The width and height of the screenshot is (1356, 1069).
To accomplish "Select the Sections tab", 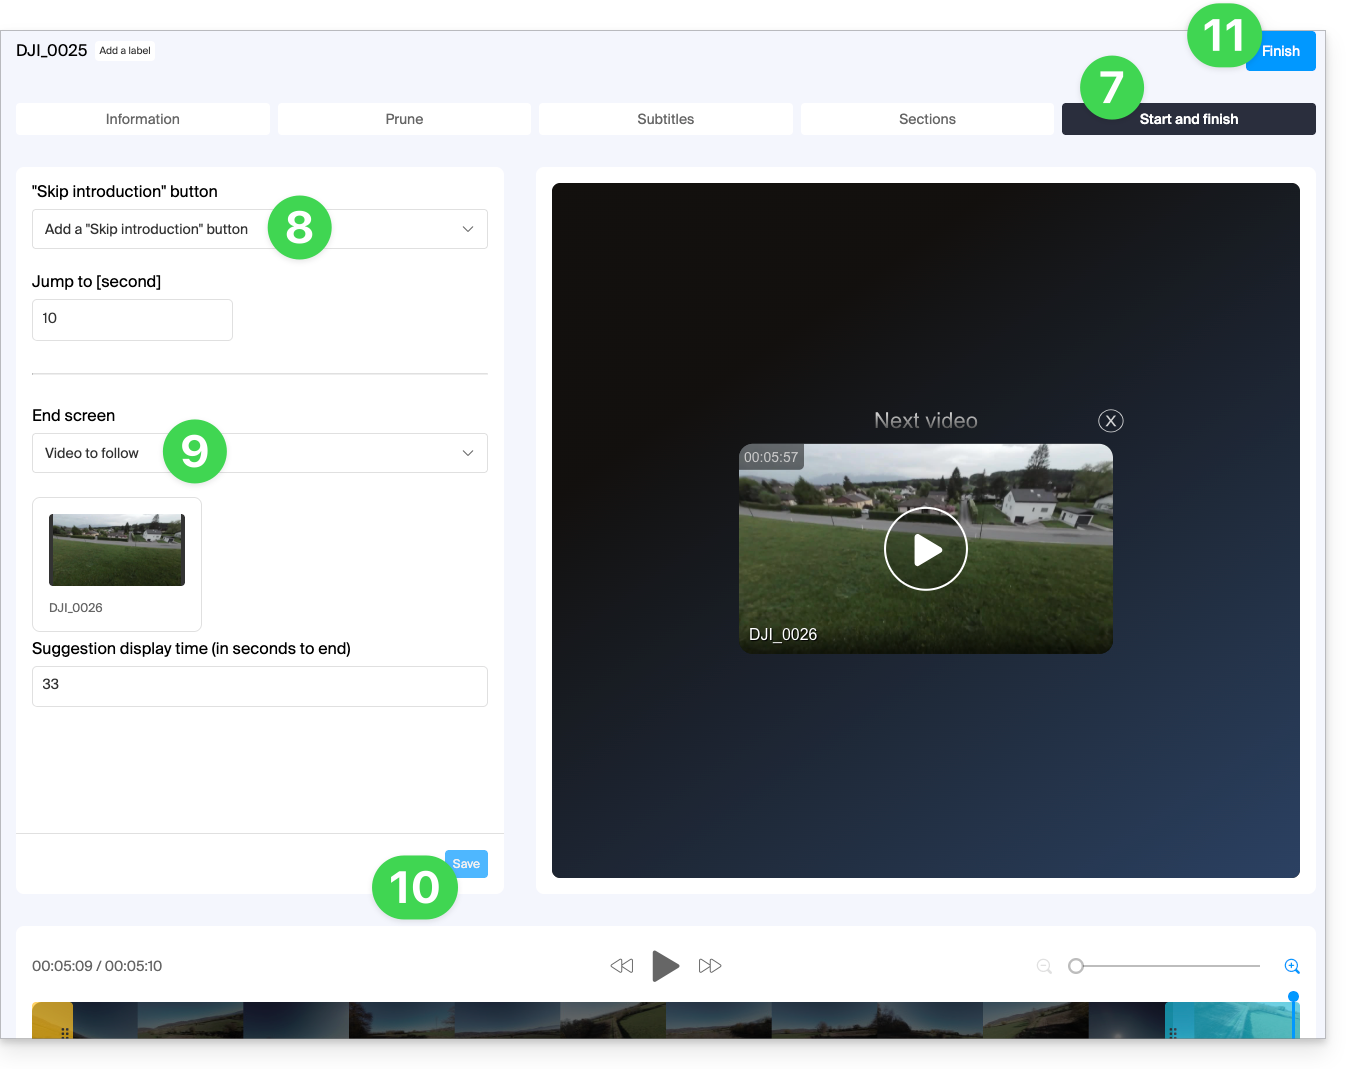I will (x=927, y=119).
